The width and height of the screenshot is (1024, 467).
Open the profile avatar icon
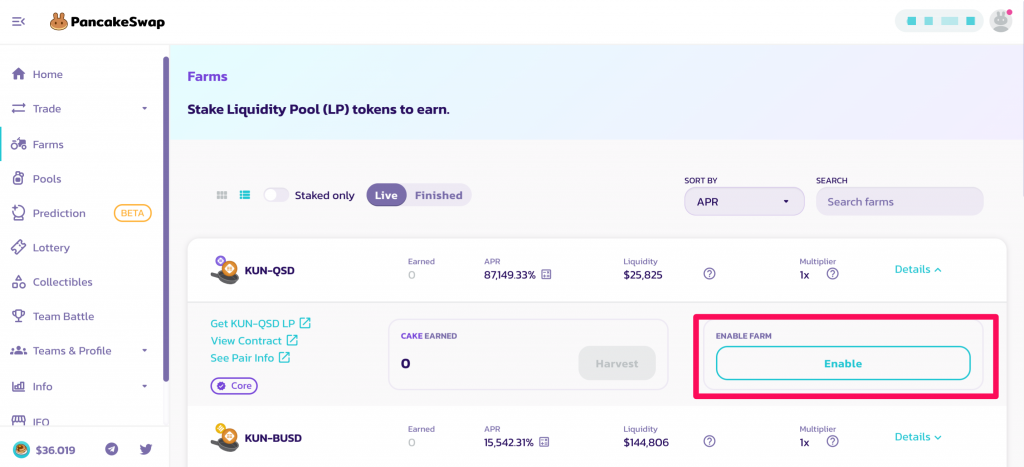point(1000,21)
